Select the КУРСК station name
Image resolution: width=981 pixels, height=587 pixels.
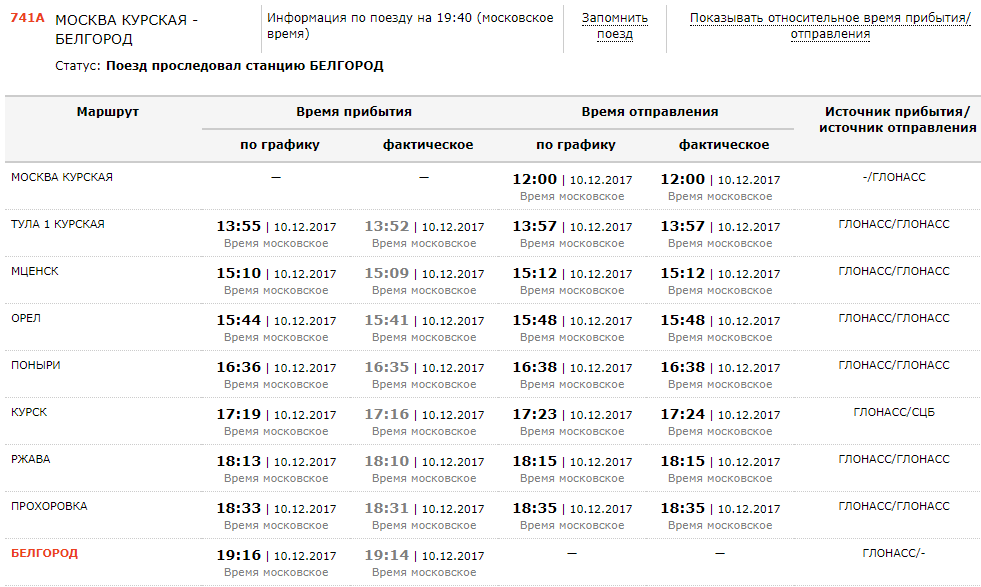point(29,412)
